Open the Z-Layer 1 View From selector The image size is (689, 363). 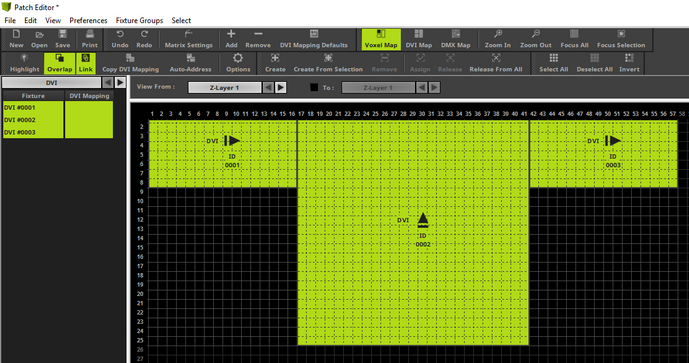[x=225, y=87]
